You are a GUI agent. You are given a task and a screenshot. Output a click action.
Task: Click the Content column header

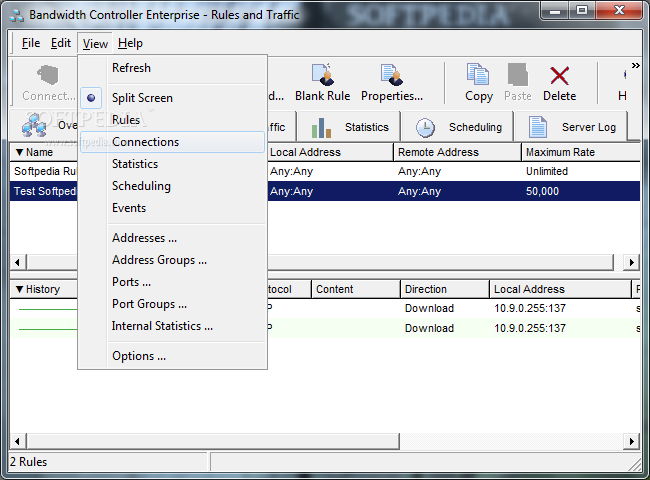pyautogui.click(x=356, y=289)
